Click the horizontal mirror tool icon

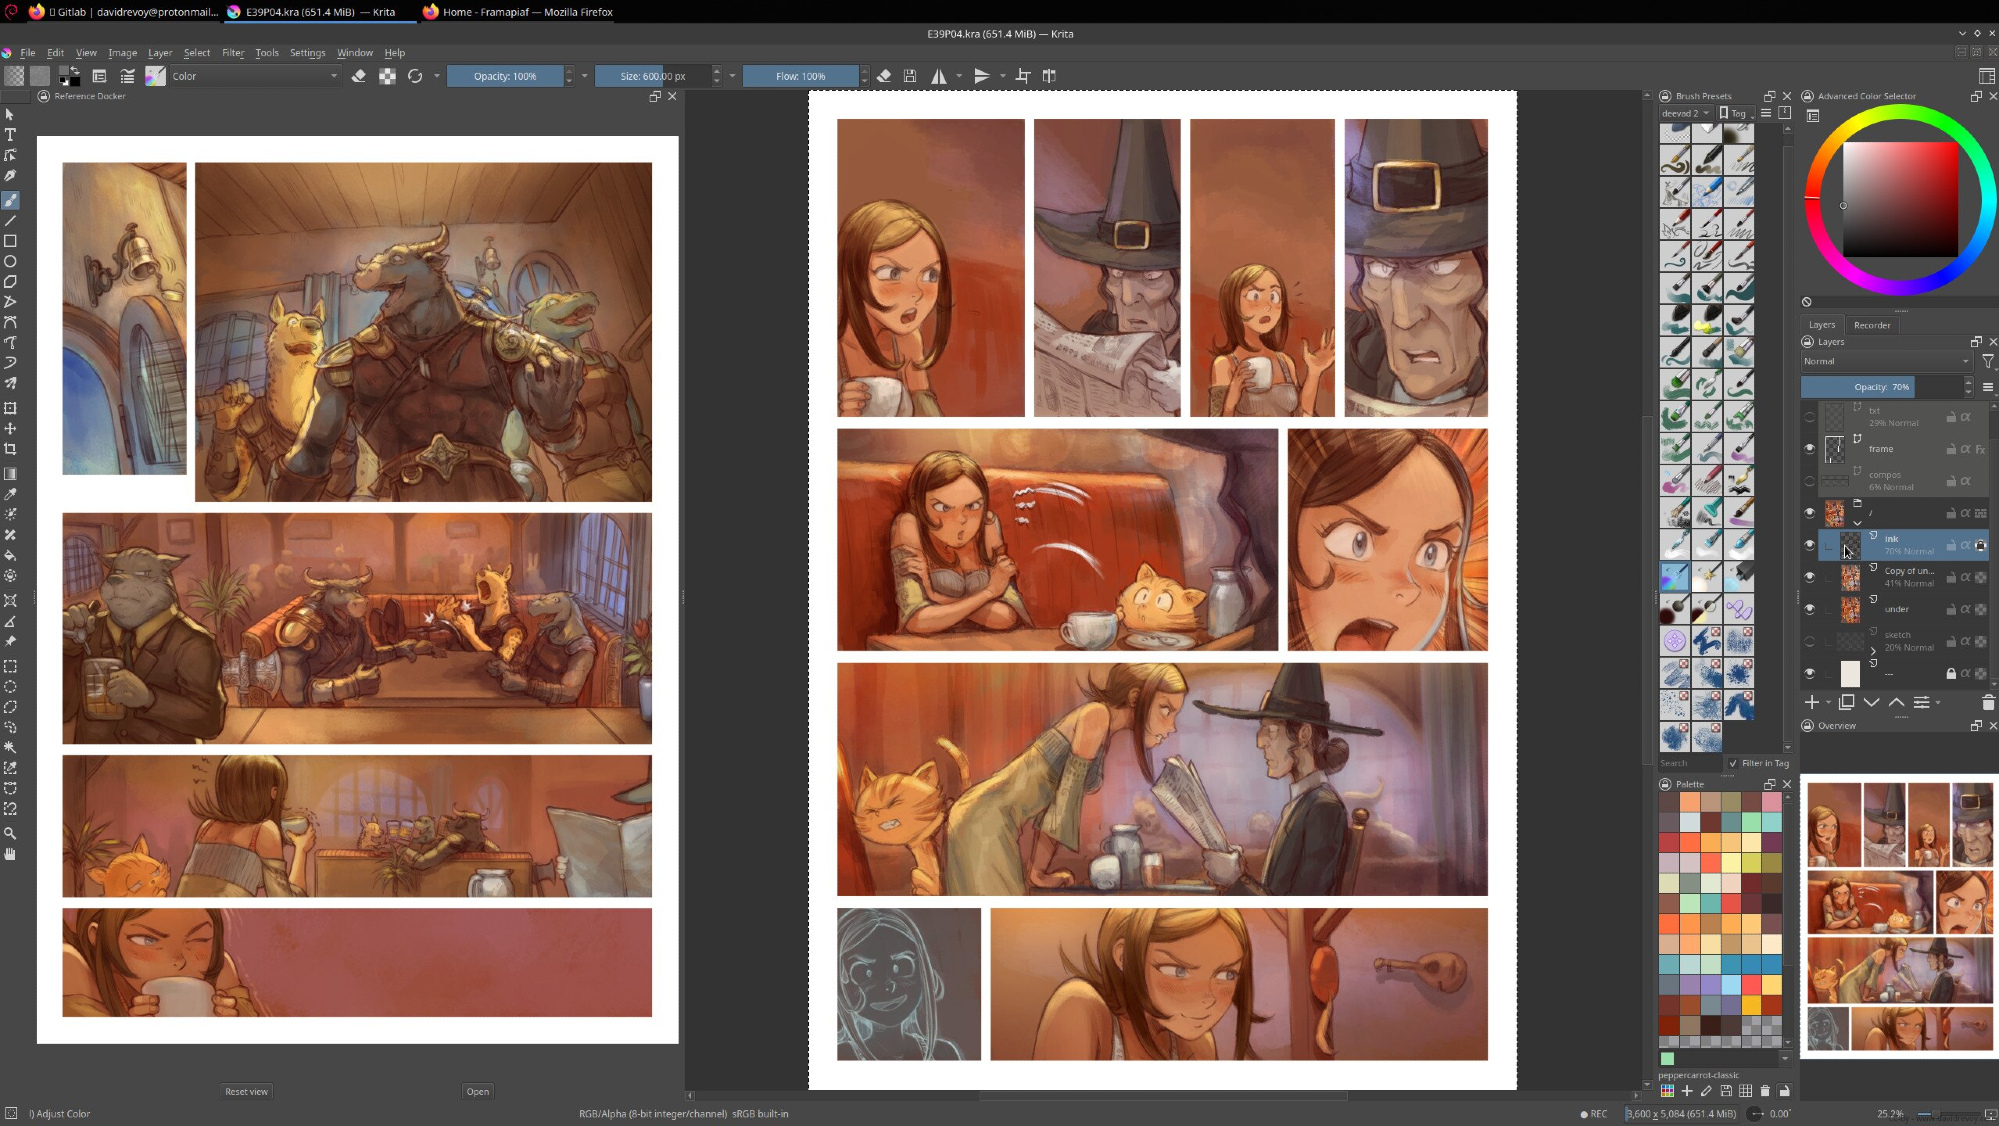pyautogui.click(x=938, y=76)
